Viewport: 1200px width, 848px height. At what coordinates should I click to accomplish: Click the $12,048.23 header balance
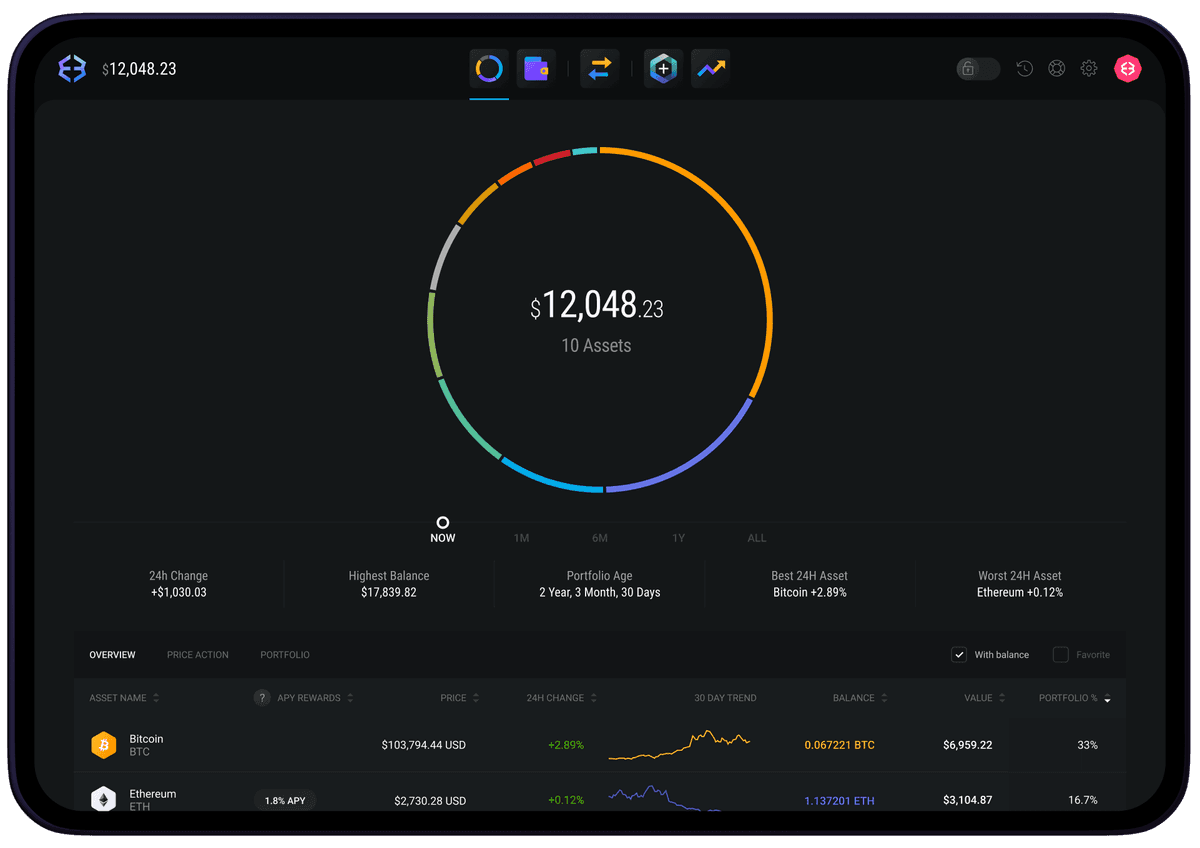coord(139,69)
